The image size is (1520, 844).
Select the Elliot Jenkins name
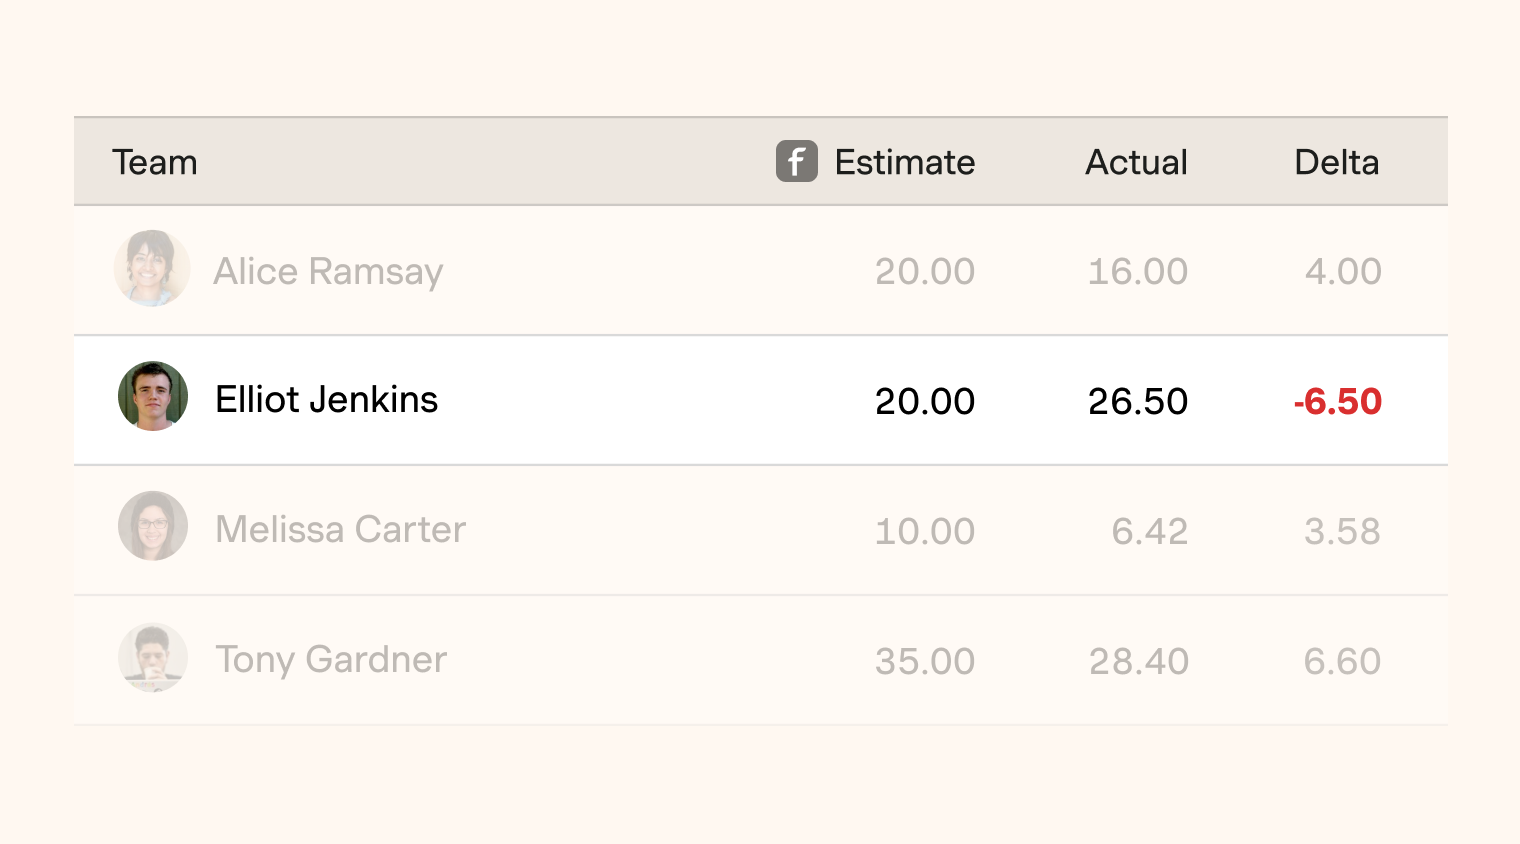click(327, 400)
